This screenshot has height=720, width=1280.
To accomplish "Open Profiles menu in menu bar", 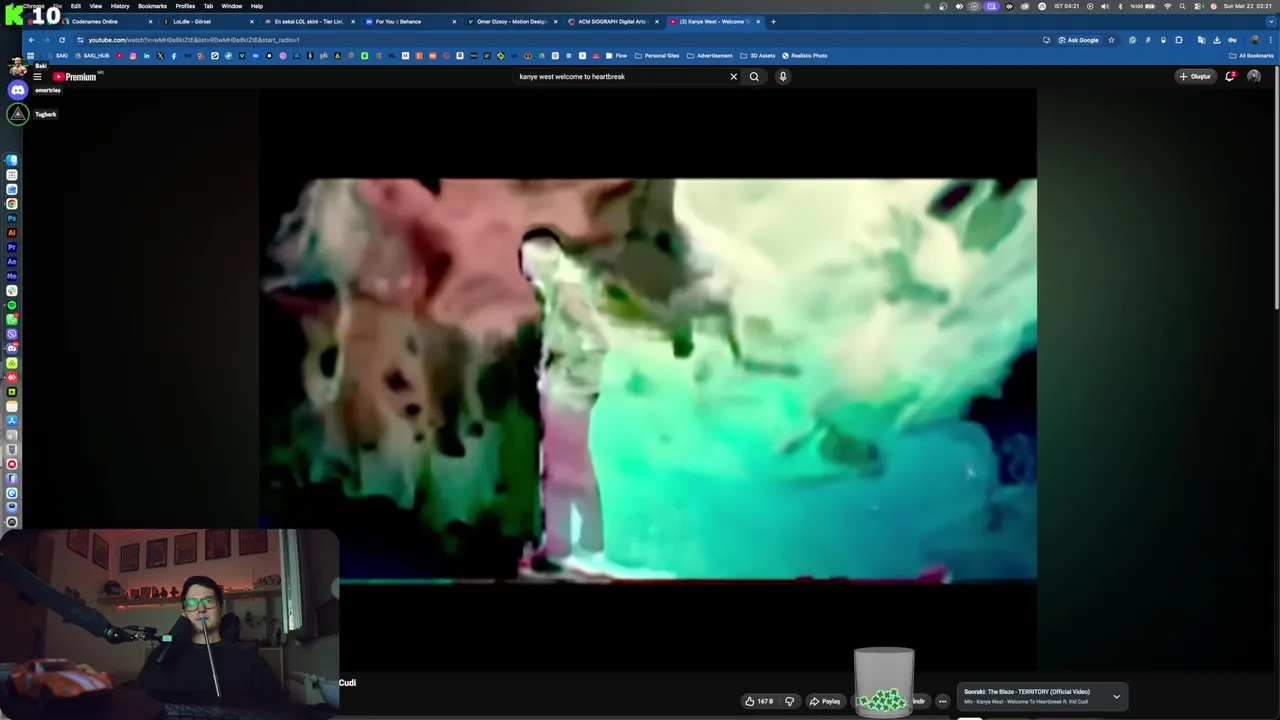I will [x=185, y=6].
